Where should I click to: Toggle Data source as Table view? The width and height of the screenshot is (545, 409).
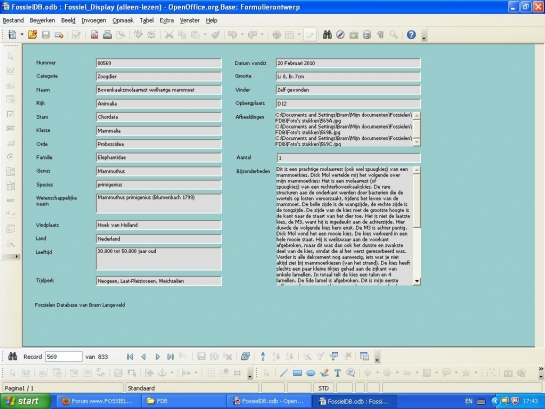click(x=364, y=356)
